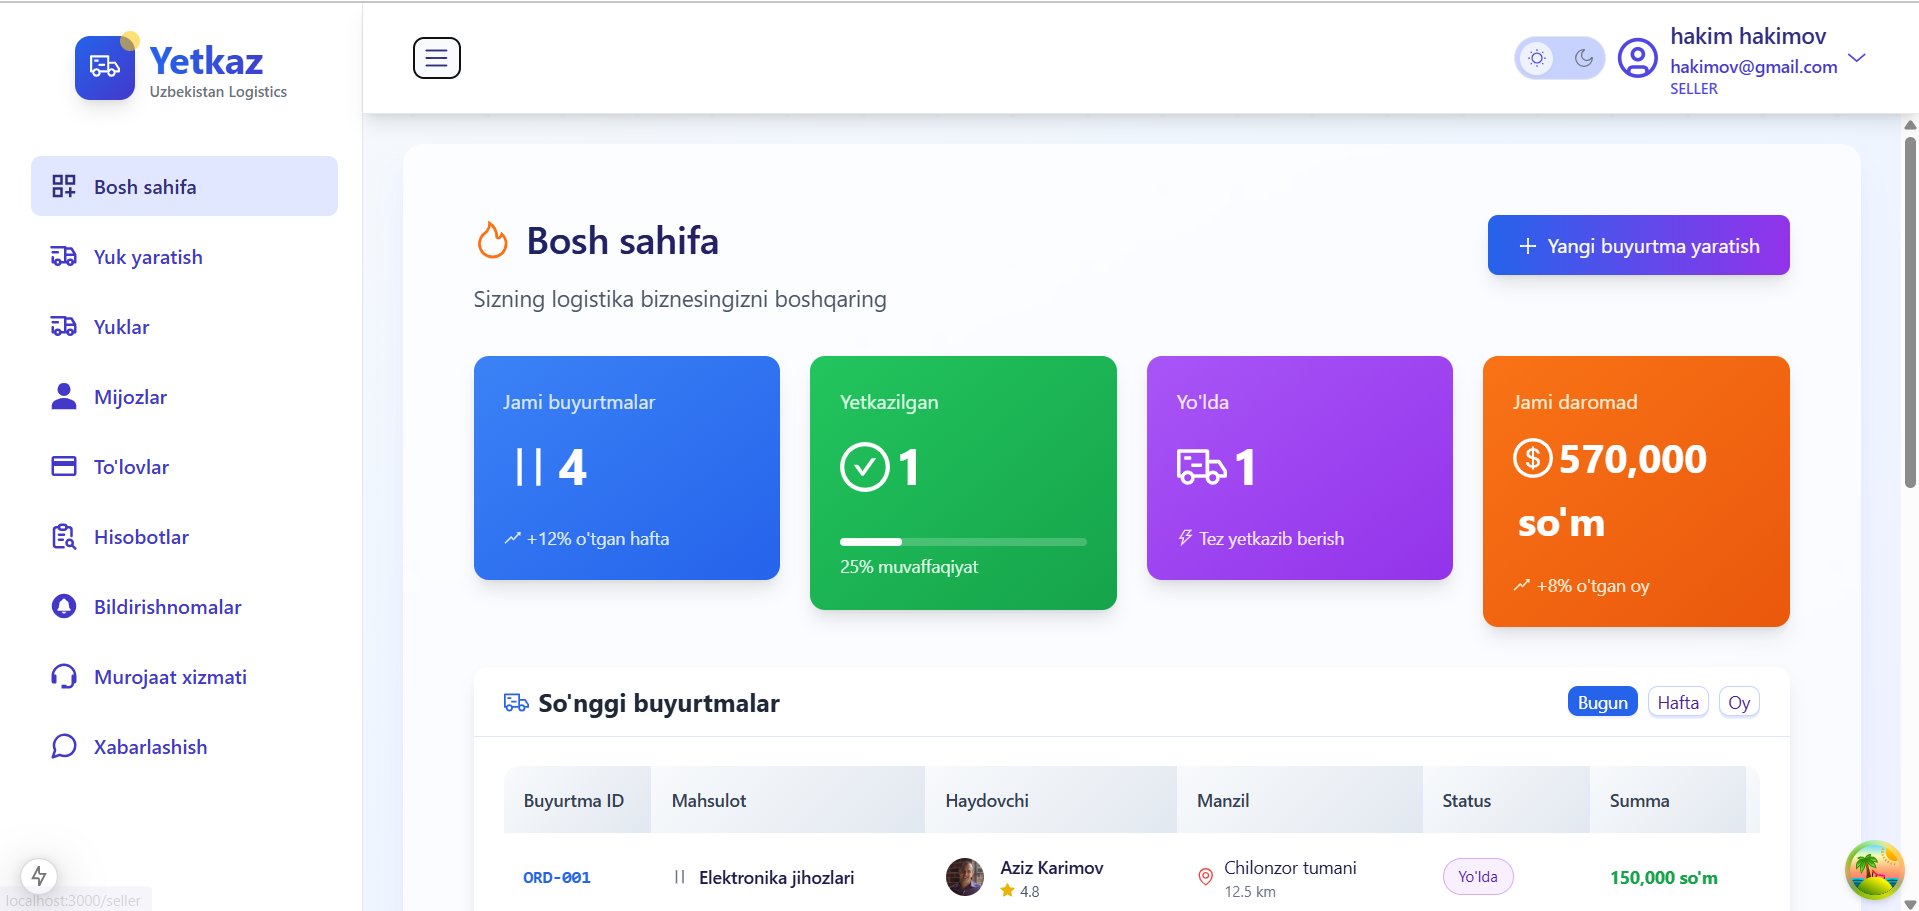Click the Mahsulot column header
Screen dimensions: 1919x911
pyautogui.click(x=788, y=800)
